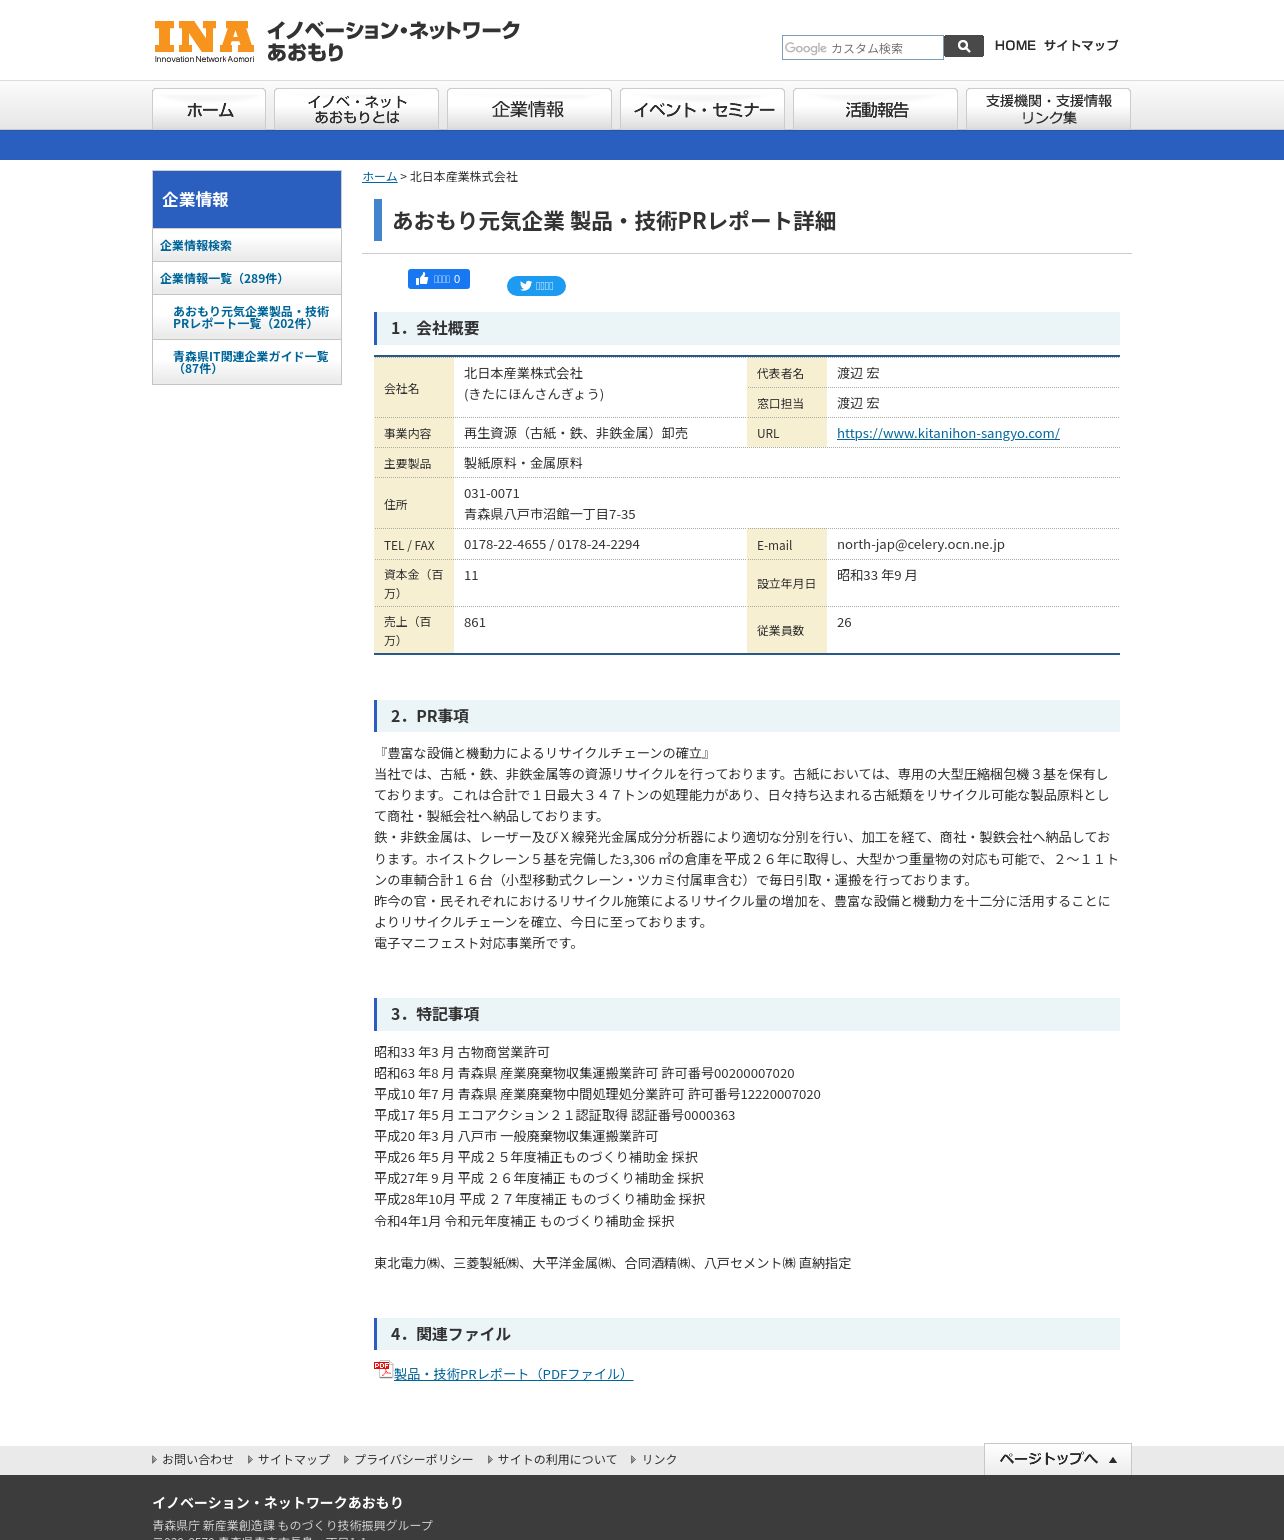Click the ページトップへ button

[1058, 1459]
